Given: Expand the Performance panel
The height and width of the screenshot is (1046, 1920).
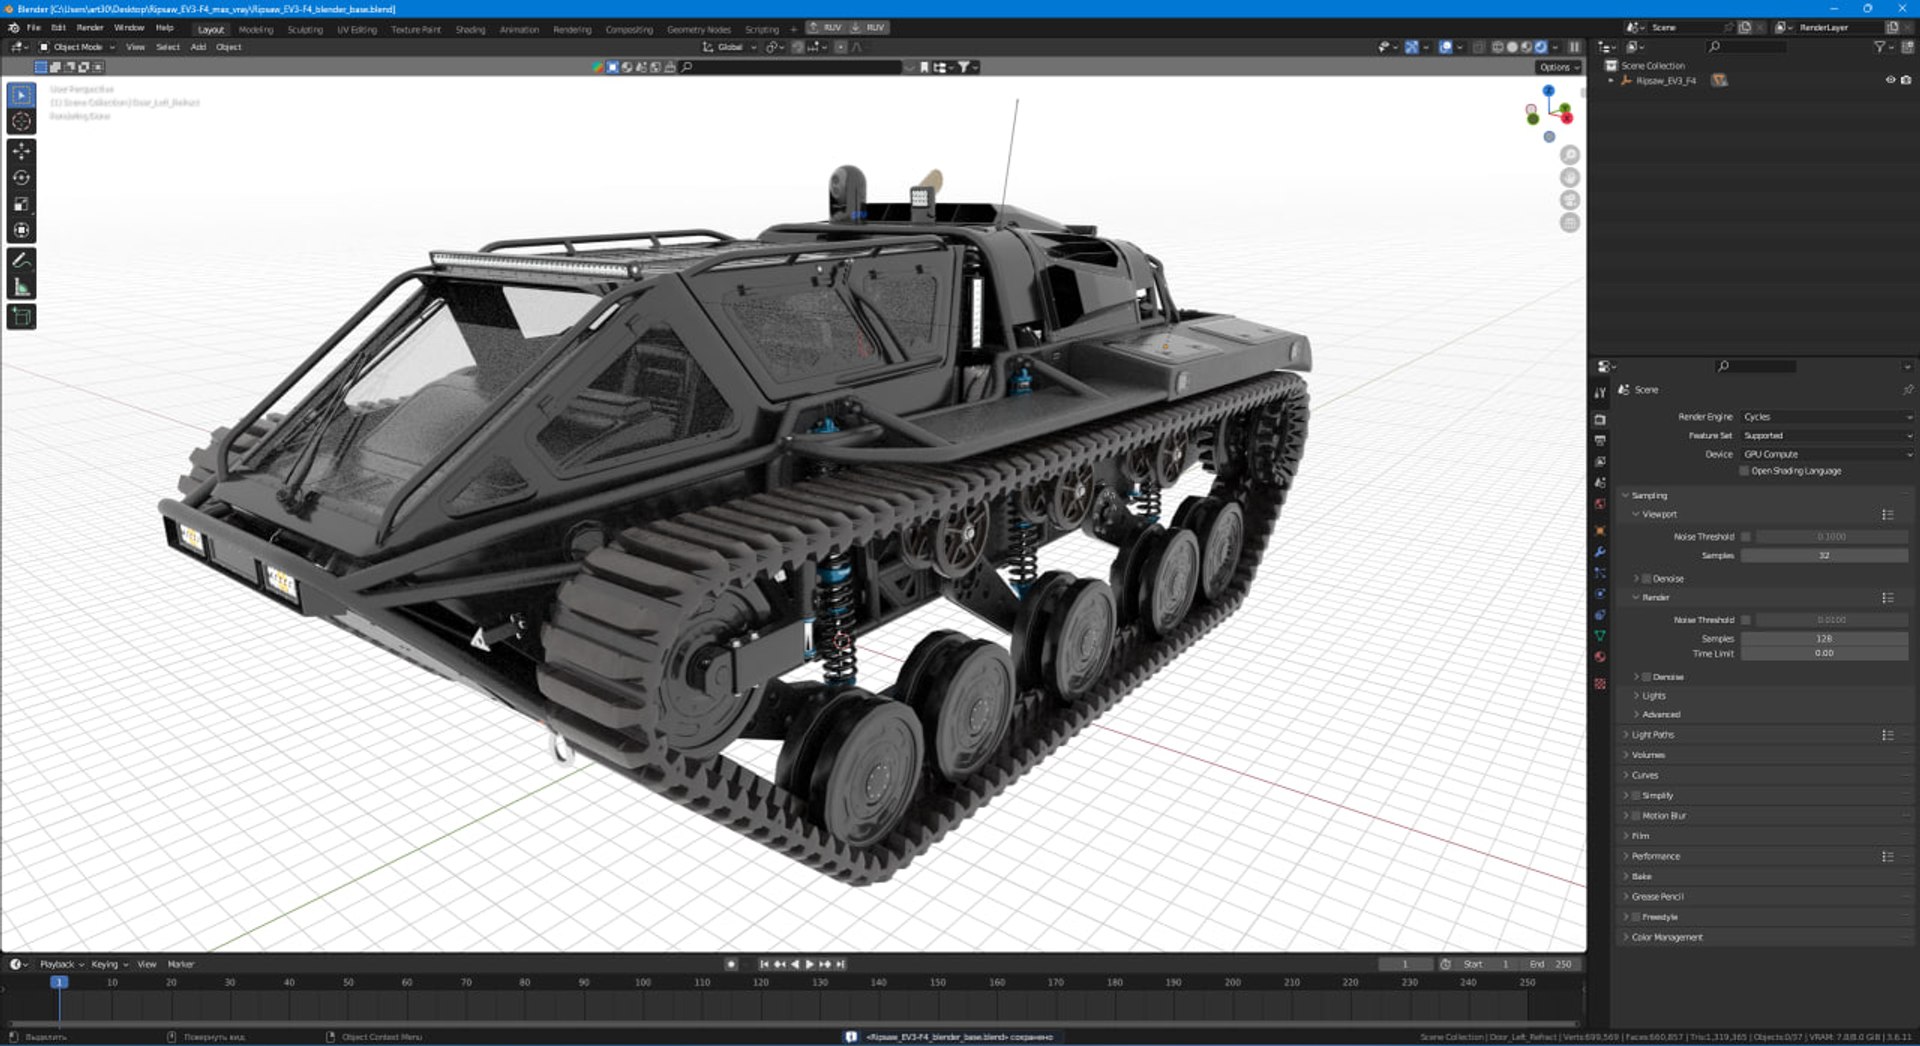Looking at the screenshot, I should (x=1656, y=857).
